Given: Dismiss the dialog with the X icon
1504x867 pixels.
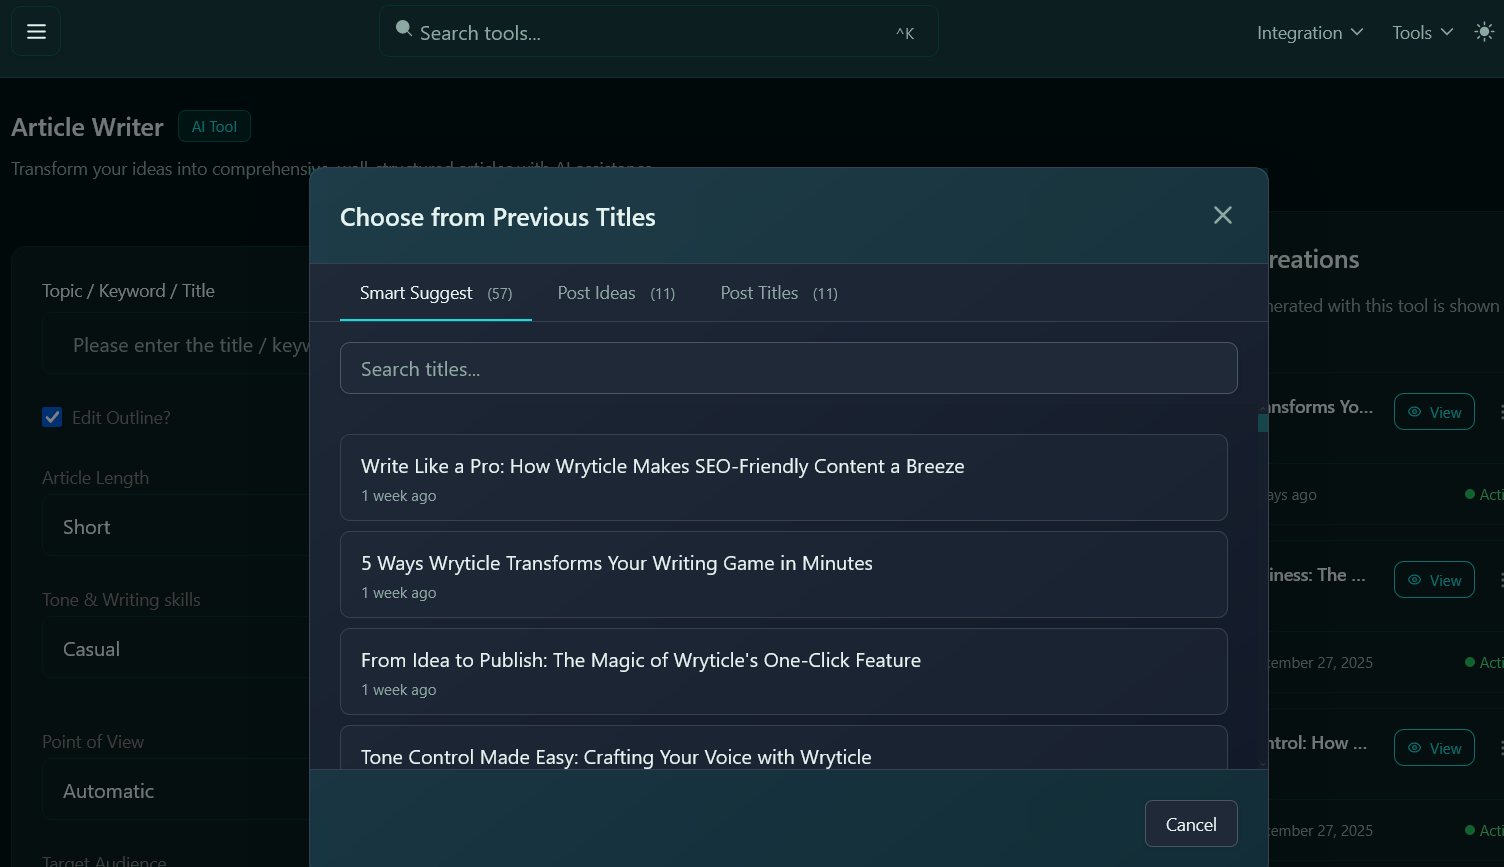Looking at the screenshot, I should coord(1222,215).
